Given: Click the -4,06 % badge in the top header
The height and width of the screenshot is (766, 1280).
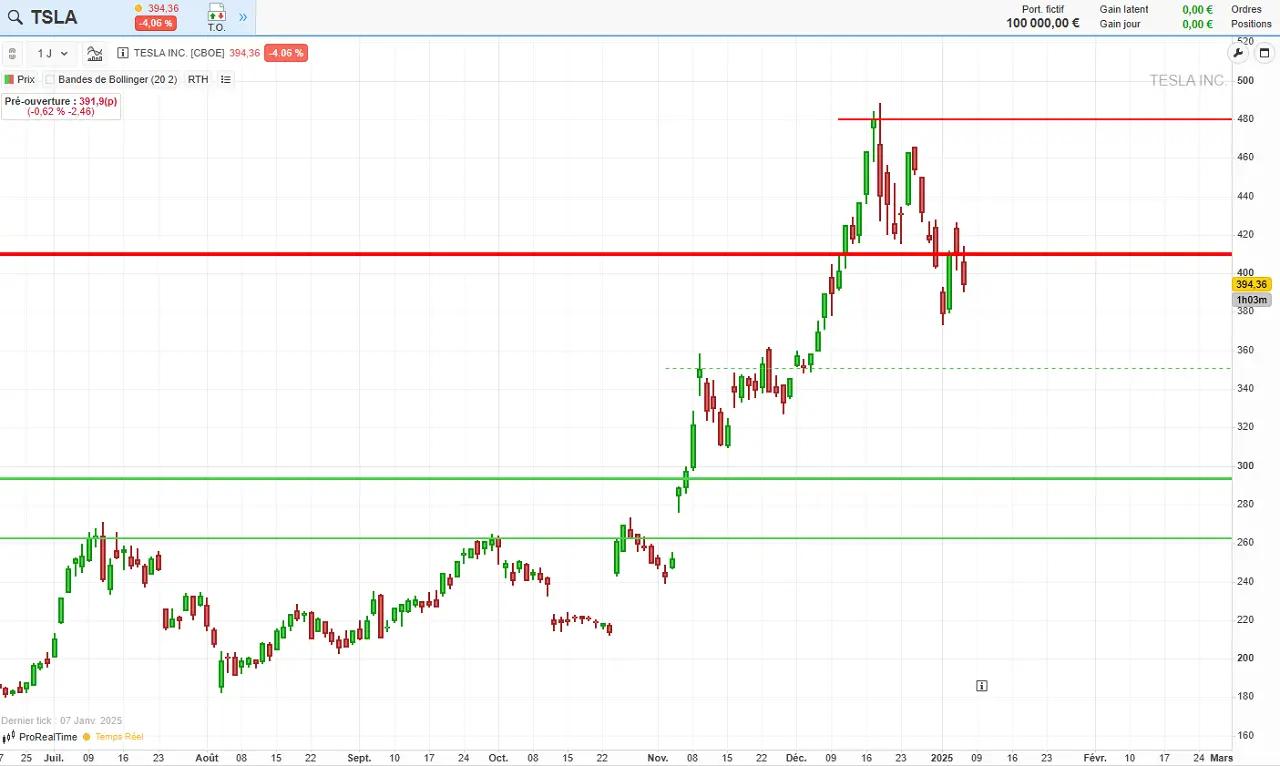Looking at the screenshot, I should (x=156, y=23).
